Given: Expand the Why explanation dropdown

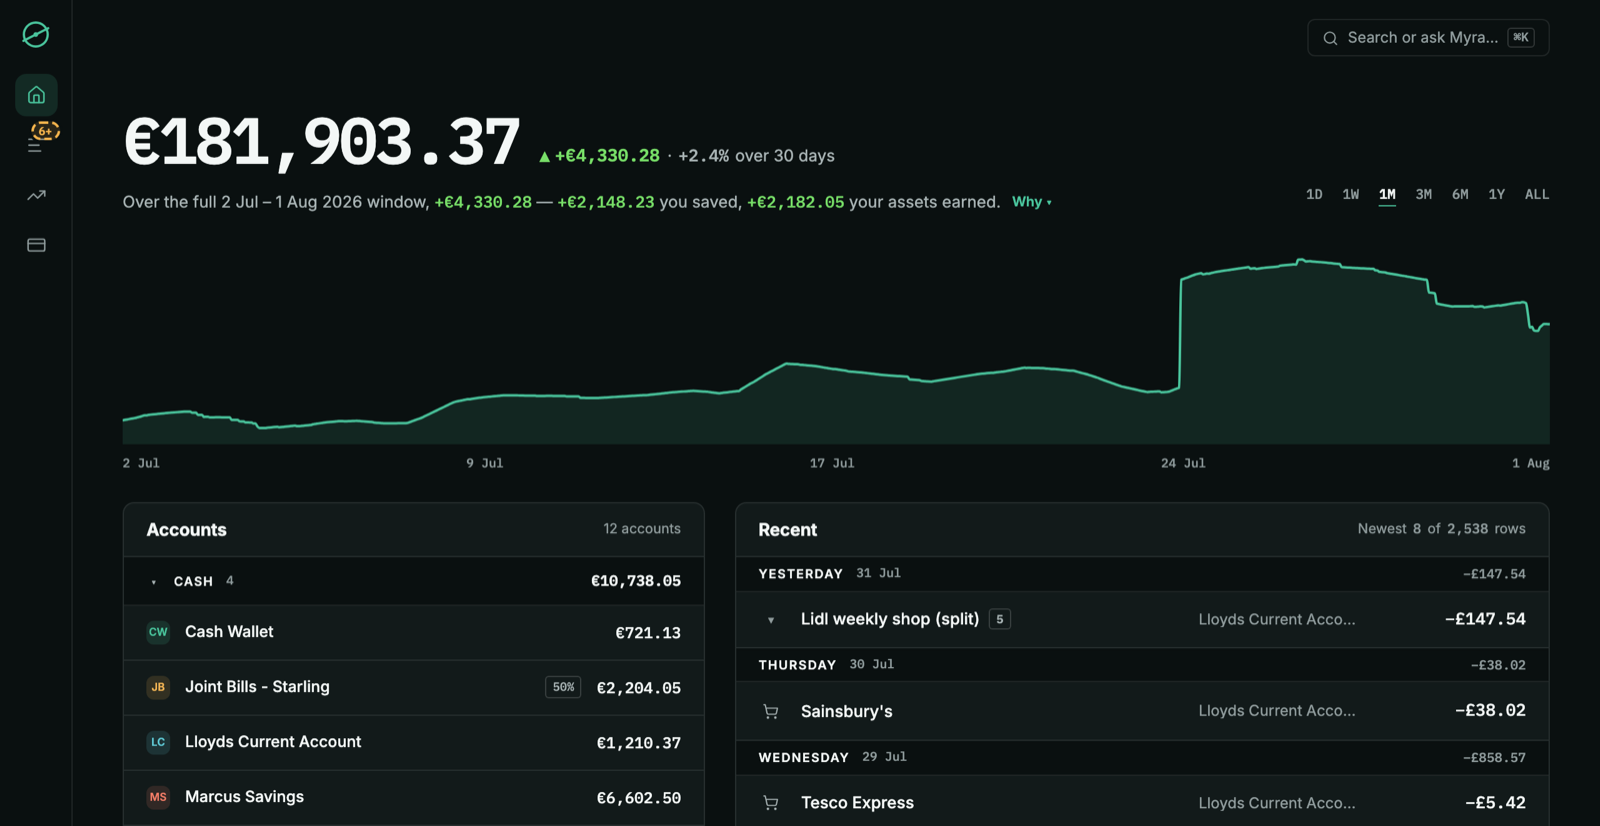Looking at the screenshot, I should [1031, 202].
